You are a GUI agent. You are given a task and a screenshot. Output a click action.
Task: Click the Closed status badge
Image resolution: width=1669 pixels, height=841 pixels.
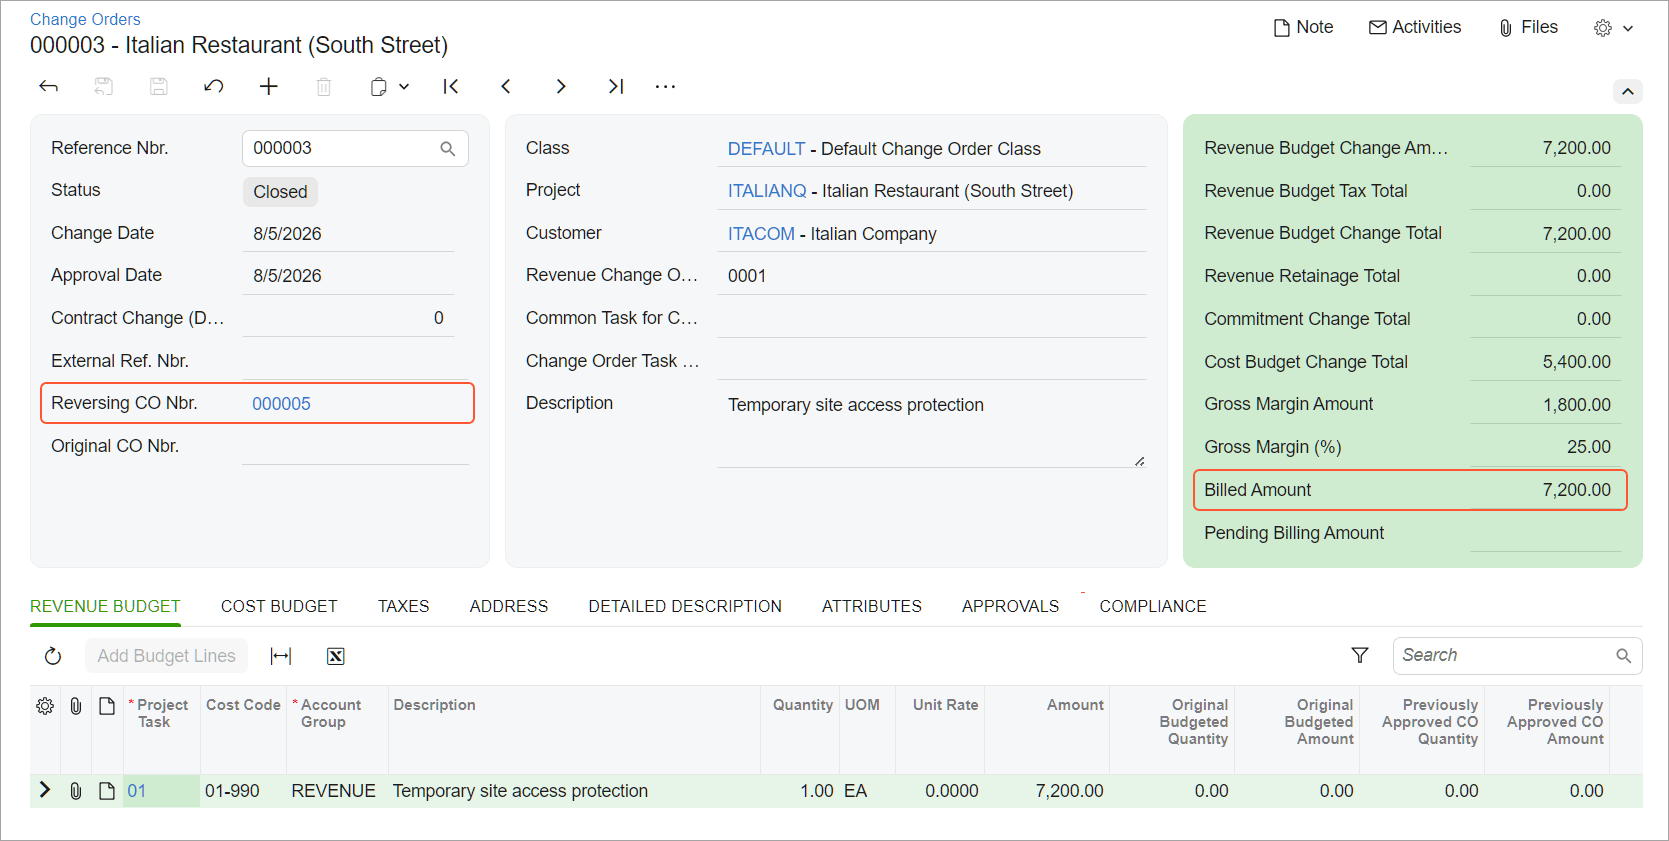pyautogui.click(x=280, y=192)
